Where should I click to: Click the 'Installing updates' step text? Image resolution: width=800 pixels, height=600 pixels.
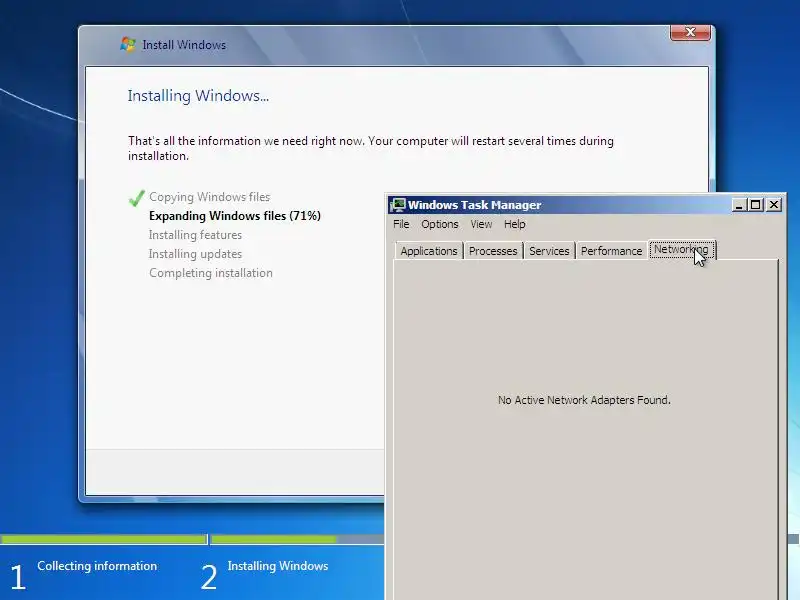point(195,254)
